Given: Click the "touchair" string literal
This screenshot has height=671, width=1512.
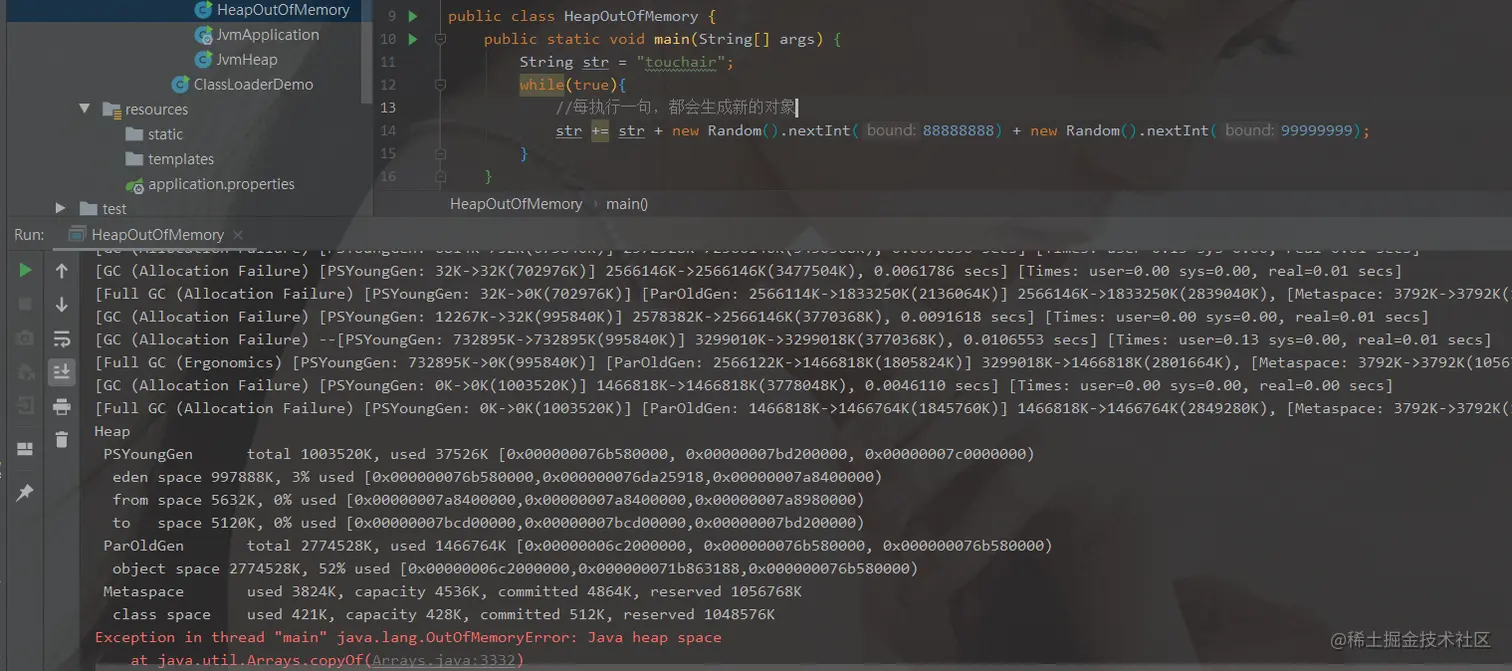Looking at the screenshot, I should (x=681, y=62).
